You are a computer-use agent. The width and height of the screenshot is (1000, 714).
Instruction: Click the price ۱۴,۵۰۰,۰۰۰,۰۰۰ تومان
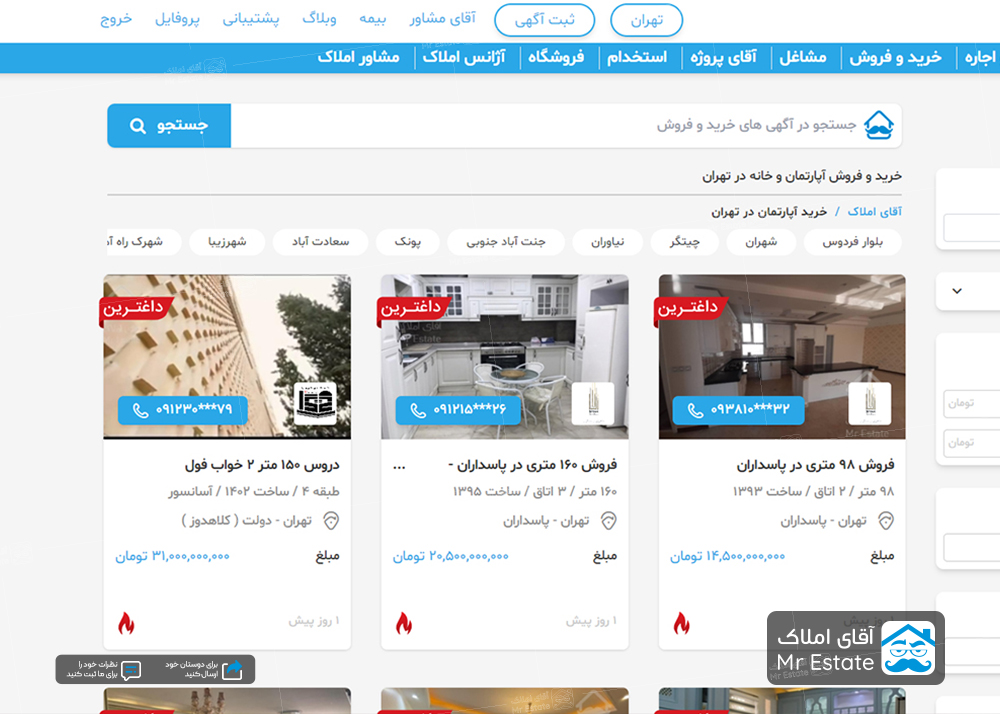[727, 557]
